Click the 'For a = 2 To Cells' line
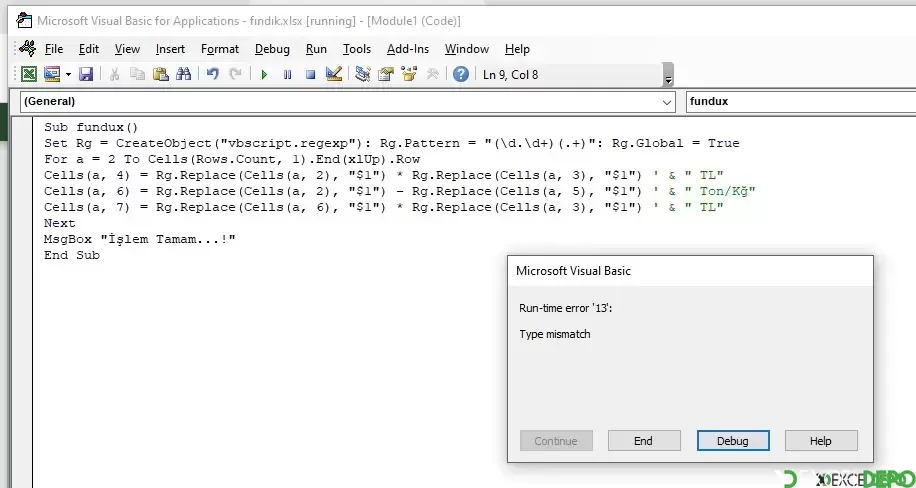This screenshot has height=488, width=916. pos(232,159)
